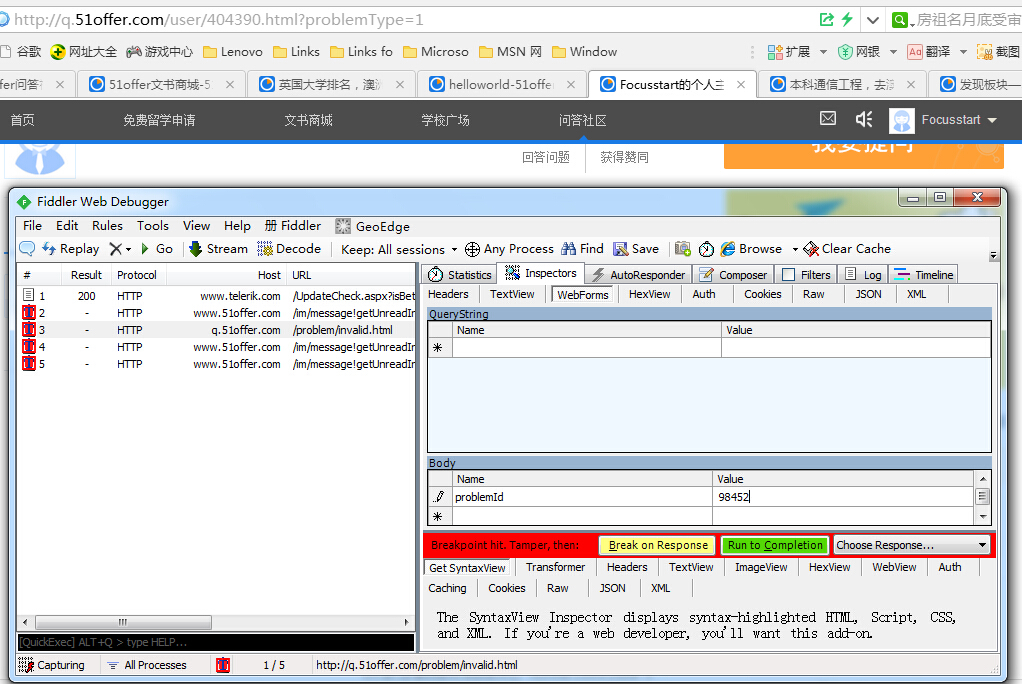Click Break on Response button
Image resolution: width=1022 pixels, height=684 pixels.
tap(657, 545)
